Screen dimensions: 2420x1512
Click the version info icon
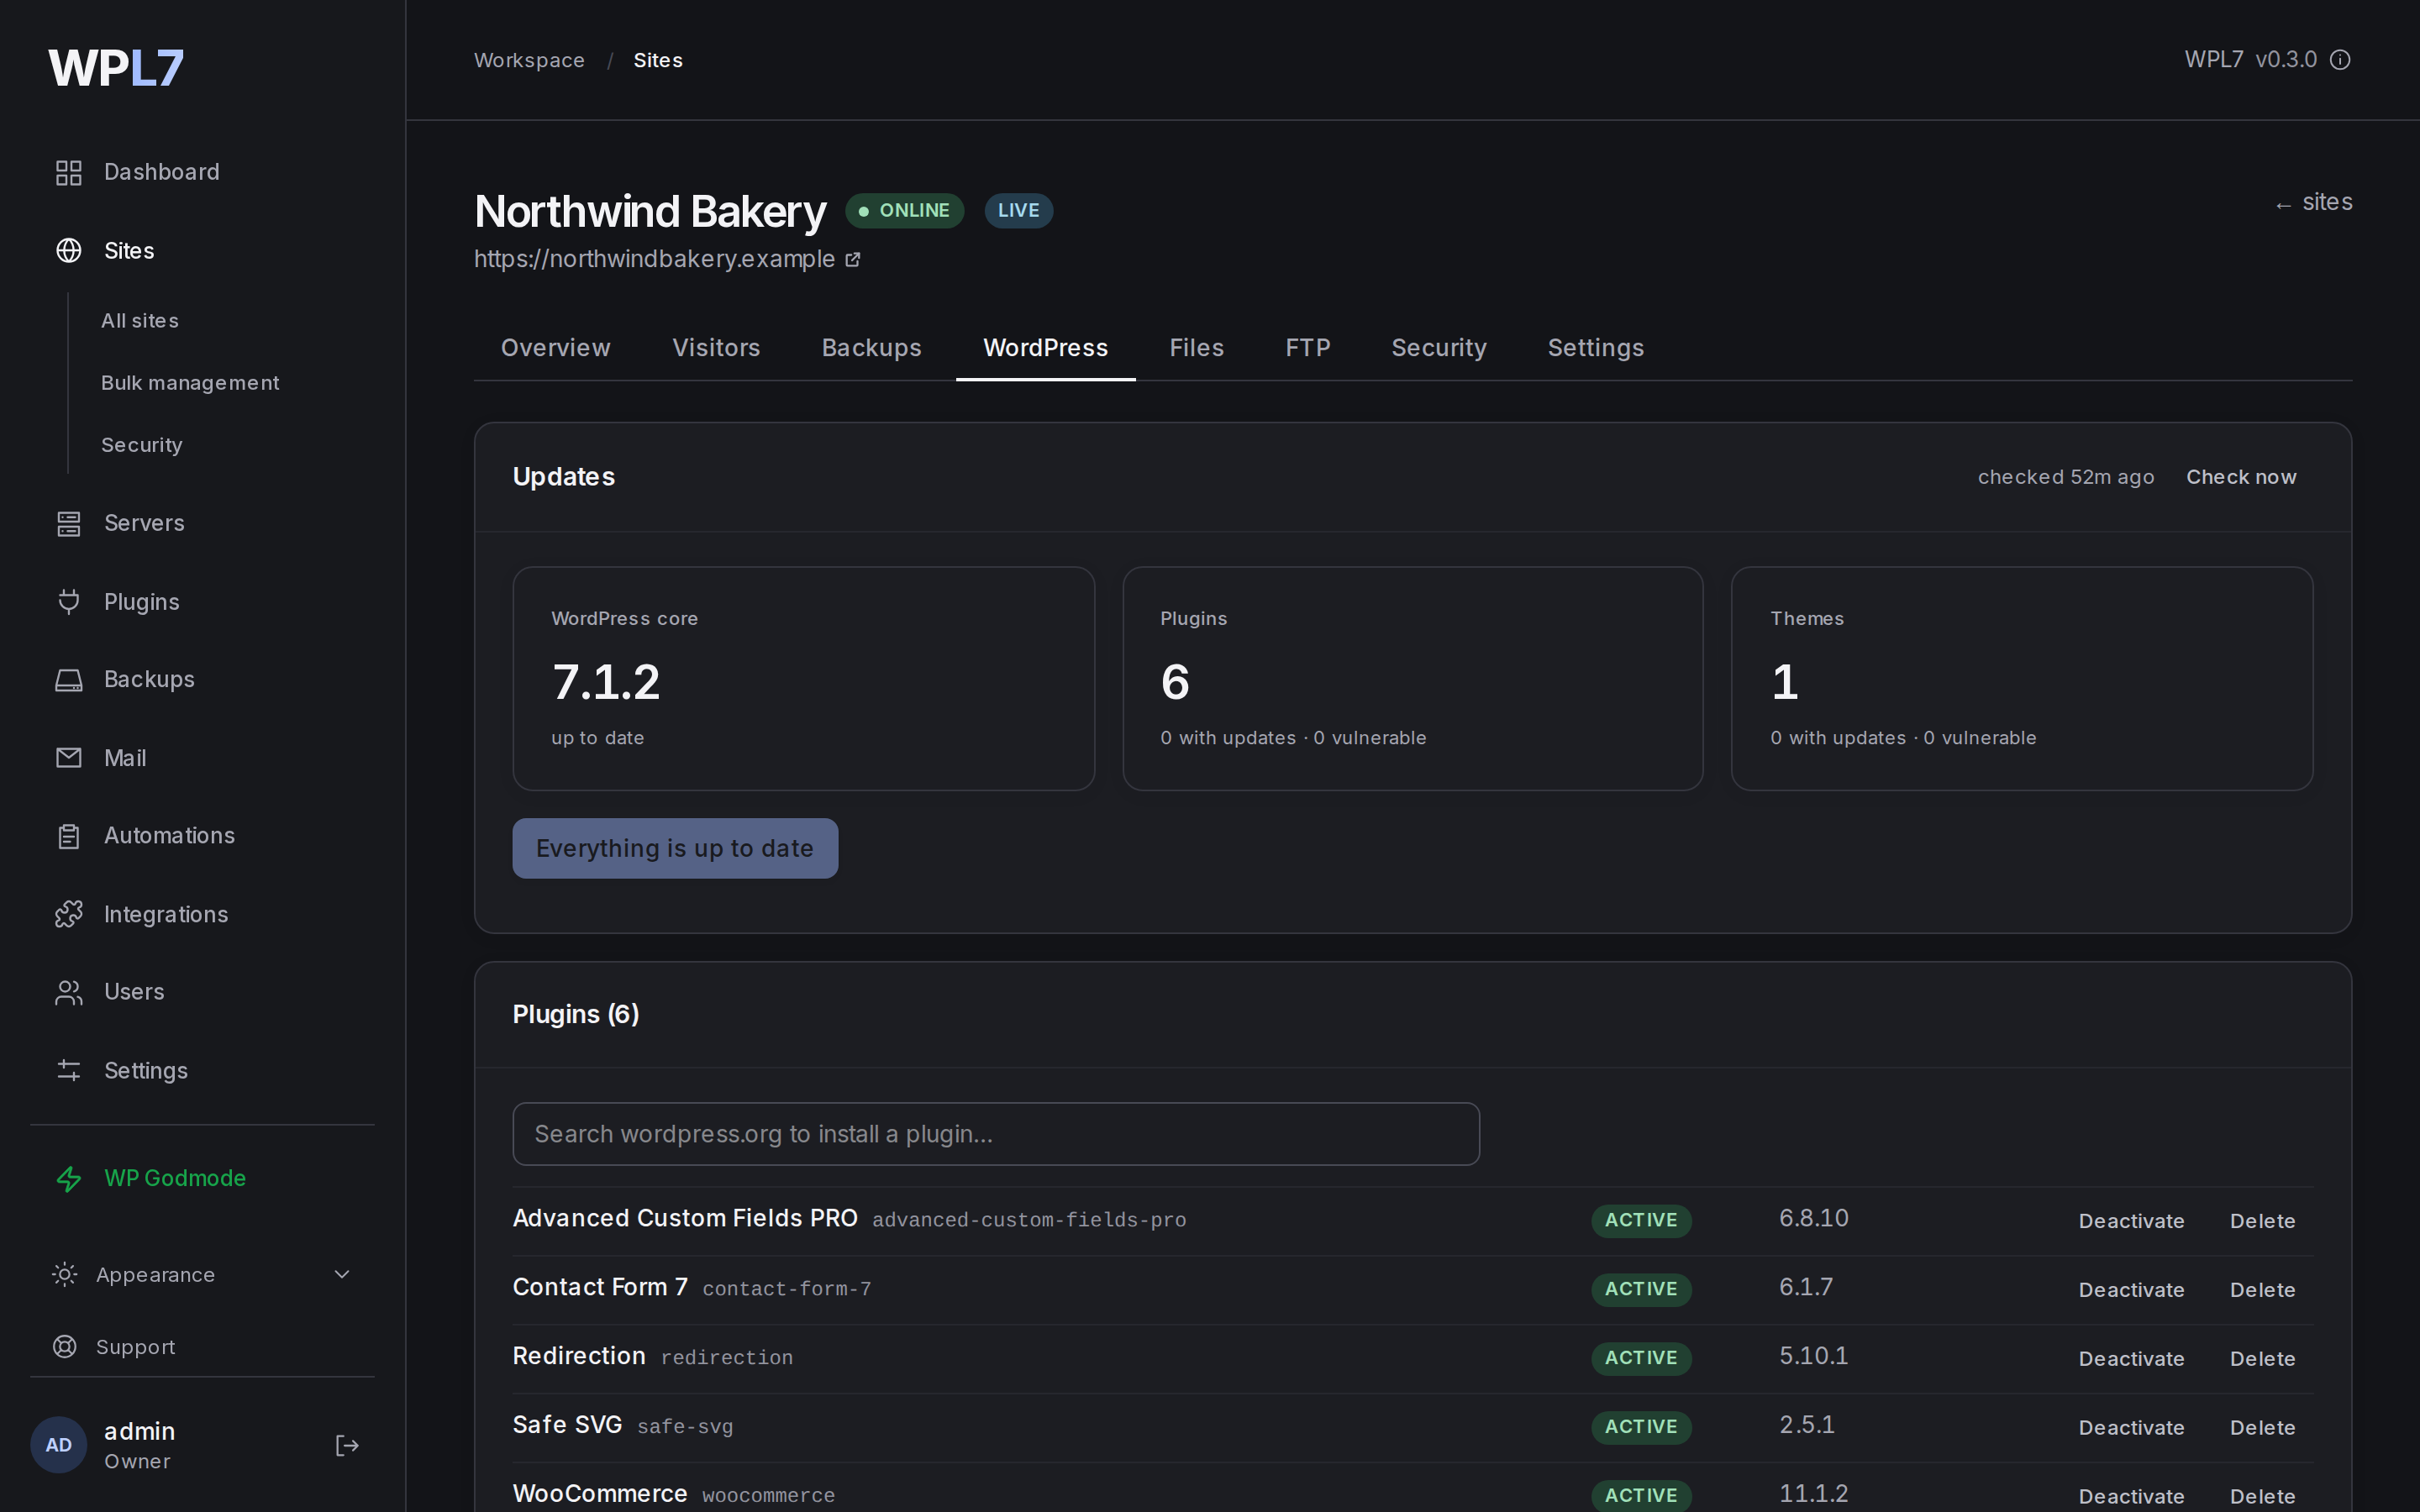[x=2340, y=60]
